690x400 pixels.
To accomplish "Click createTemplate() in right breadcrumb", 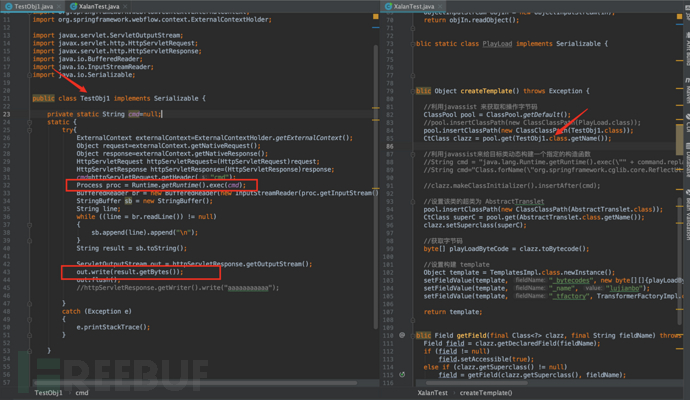I will pyautogui.click(x=486, y=393).
